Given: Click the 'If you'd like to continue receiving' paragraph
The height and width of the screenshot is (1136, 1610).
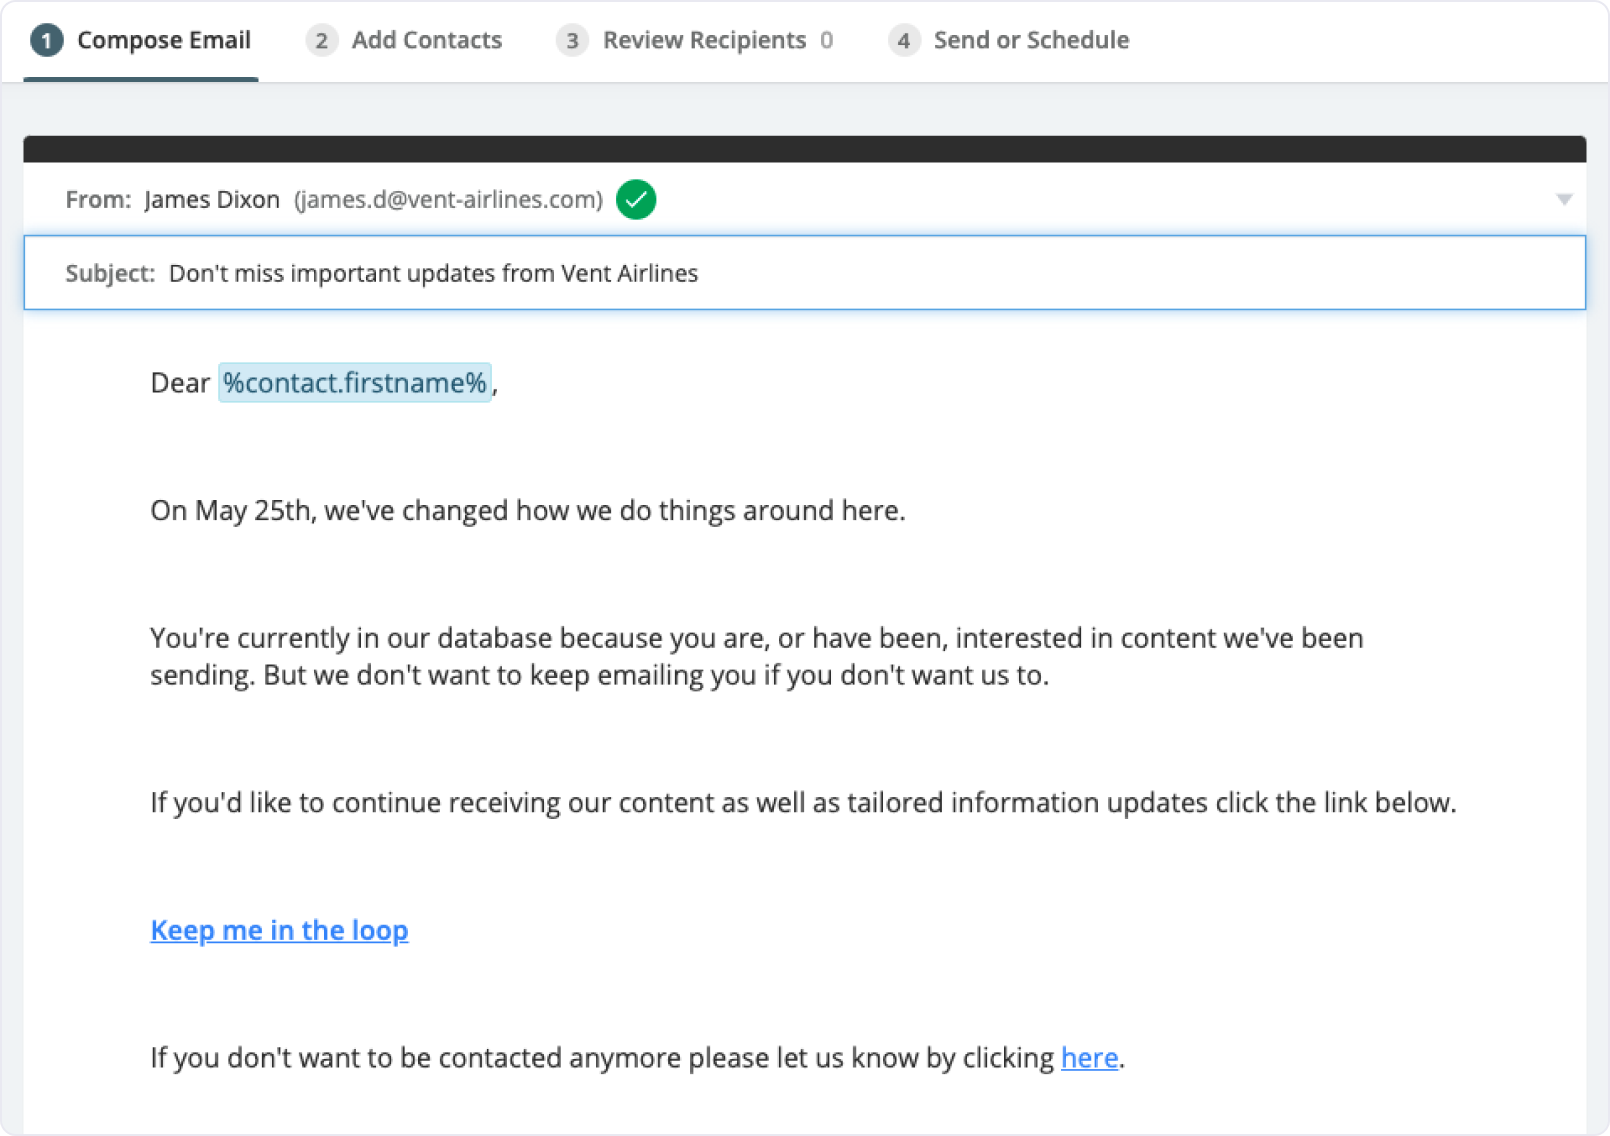Looking at the screenshot, I should [x=803, y=803].
